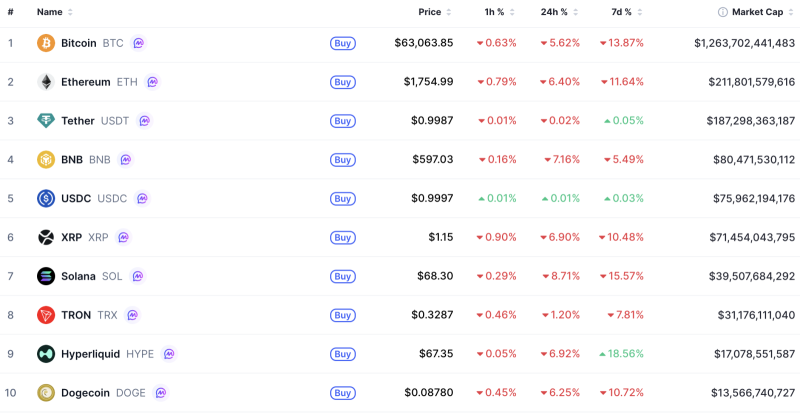Open the Hyperliquid name link
Image resolution: width=800 pixels, height=415 pixels.
pos(90,354)
